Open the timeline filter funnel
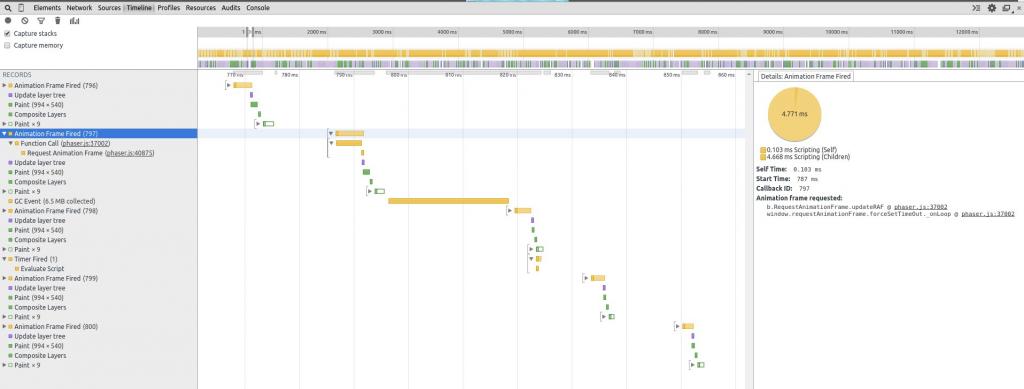 [40, 21]
